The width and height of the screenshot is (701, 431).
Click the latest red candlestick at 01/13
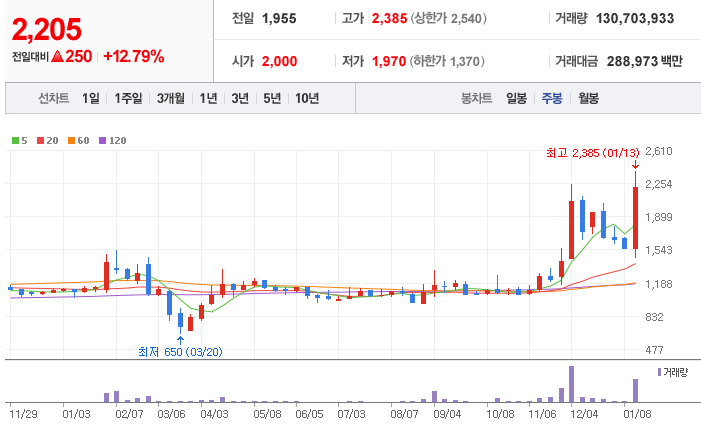635,218
